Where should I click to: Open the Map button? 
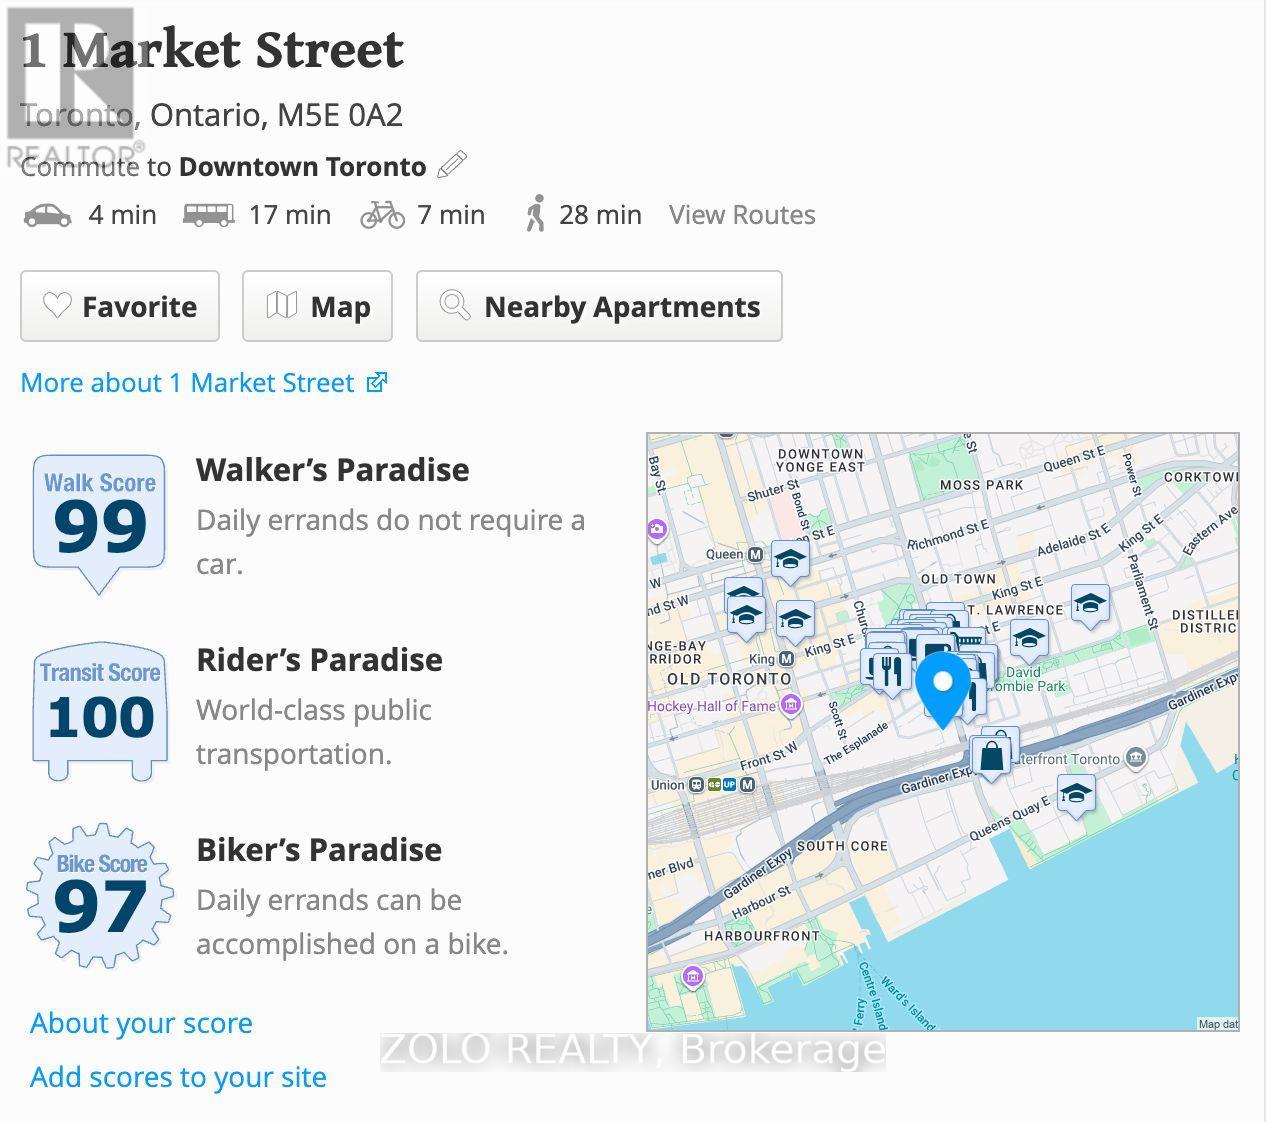[x=317, y=306]
